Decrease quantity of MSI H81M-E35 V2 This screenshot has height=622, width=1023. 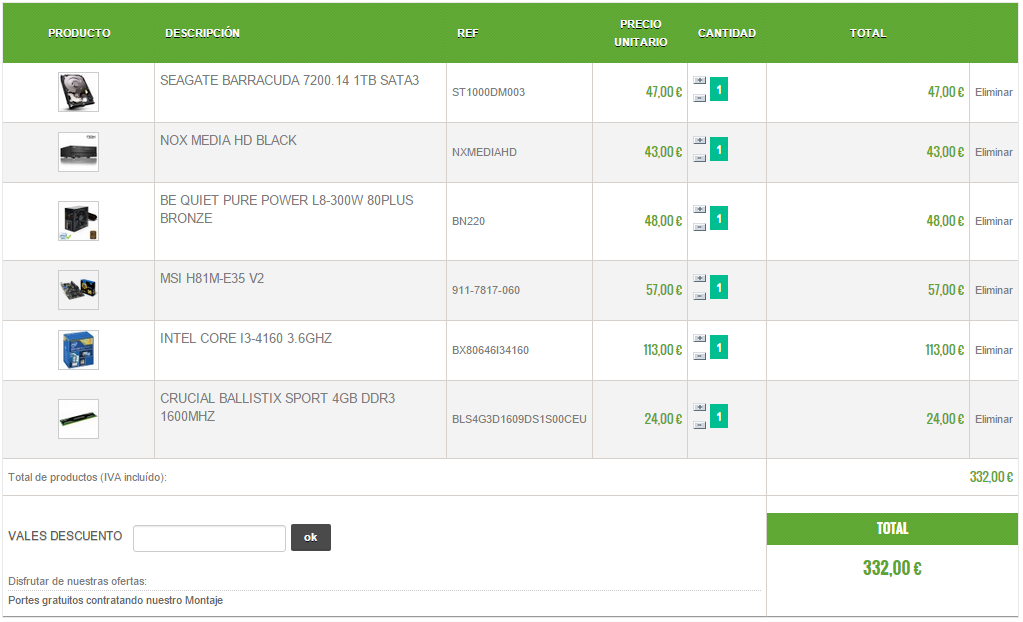point(699,296)
